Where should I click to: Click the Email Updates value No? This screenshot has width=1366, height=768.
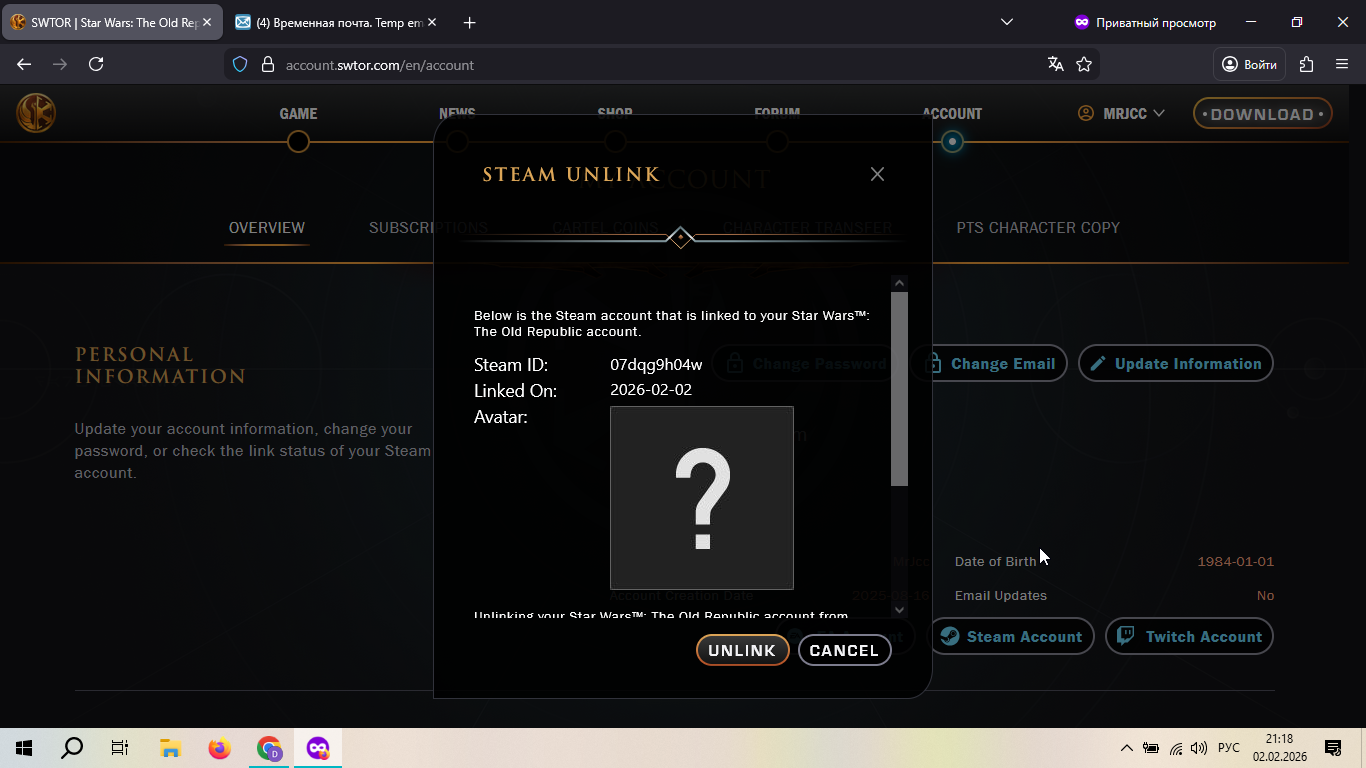[x=1265, y=596]
